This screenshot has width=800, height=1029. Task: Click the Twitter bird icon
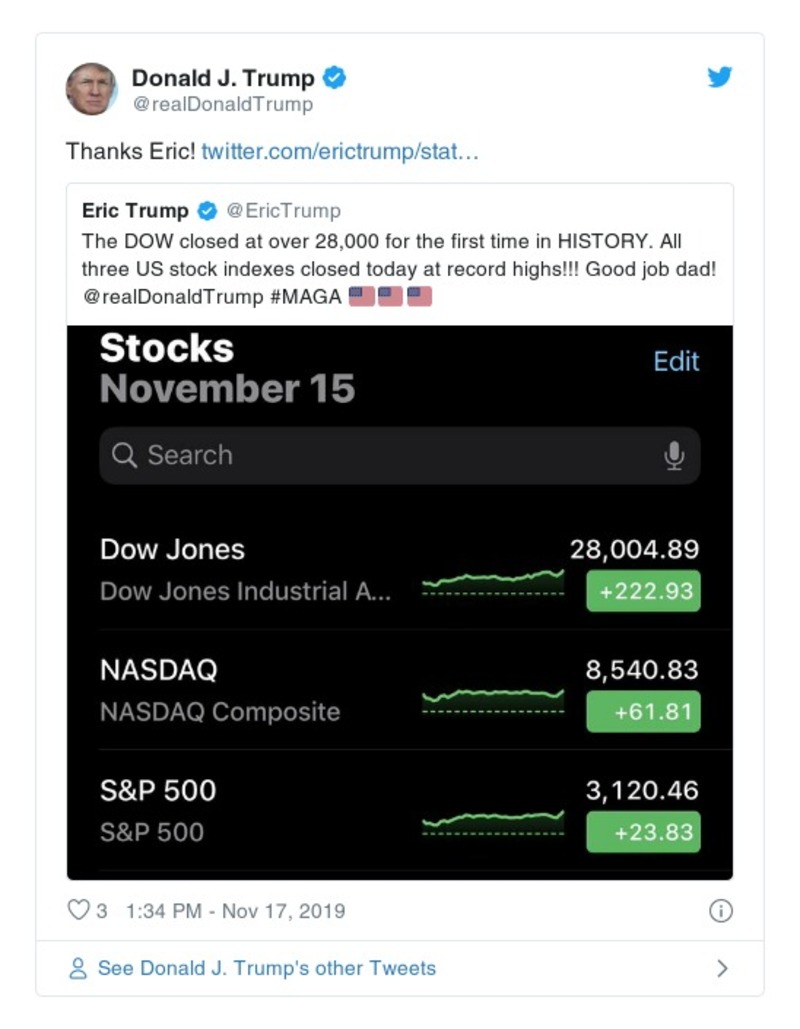click(719, 75)
